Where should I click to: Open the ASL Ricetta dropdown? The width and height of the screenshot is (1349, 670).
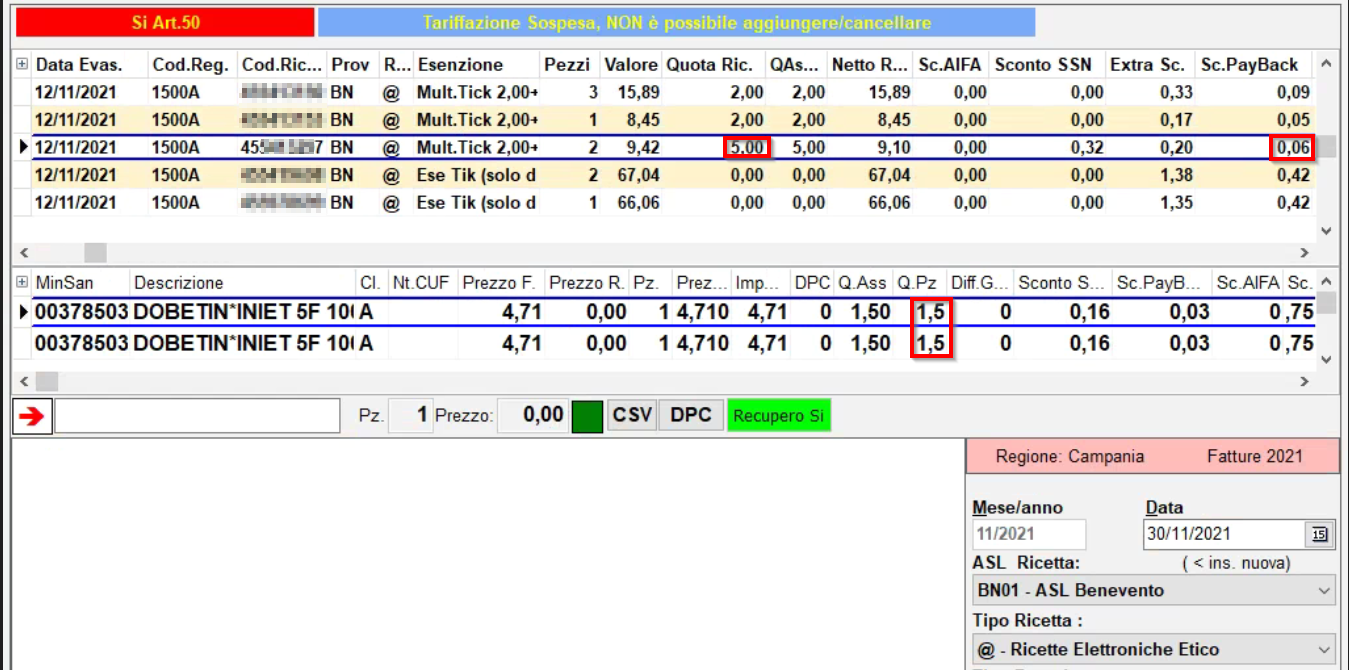[x=1154, y=590]
